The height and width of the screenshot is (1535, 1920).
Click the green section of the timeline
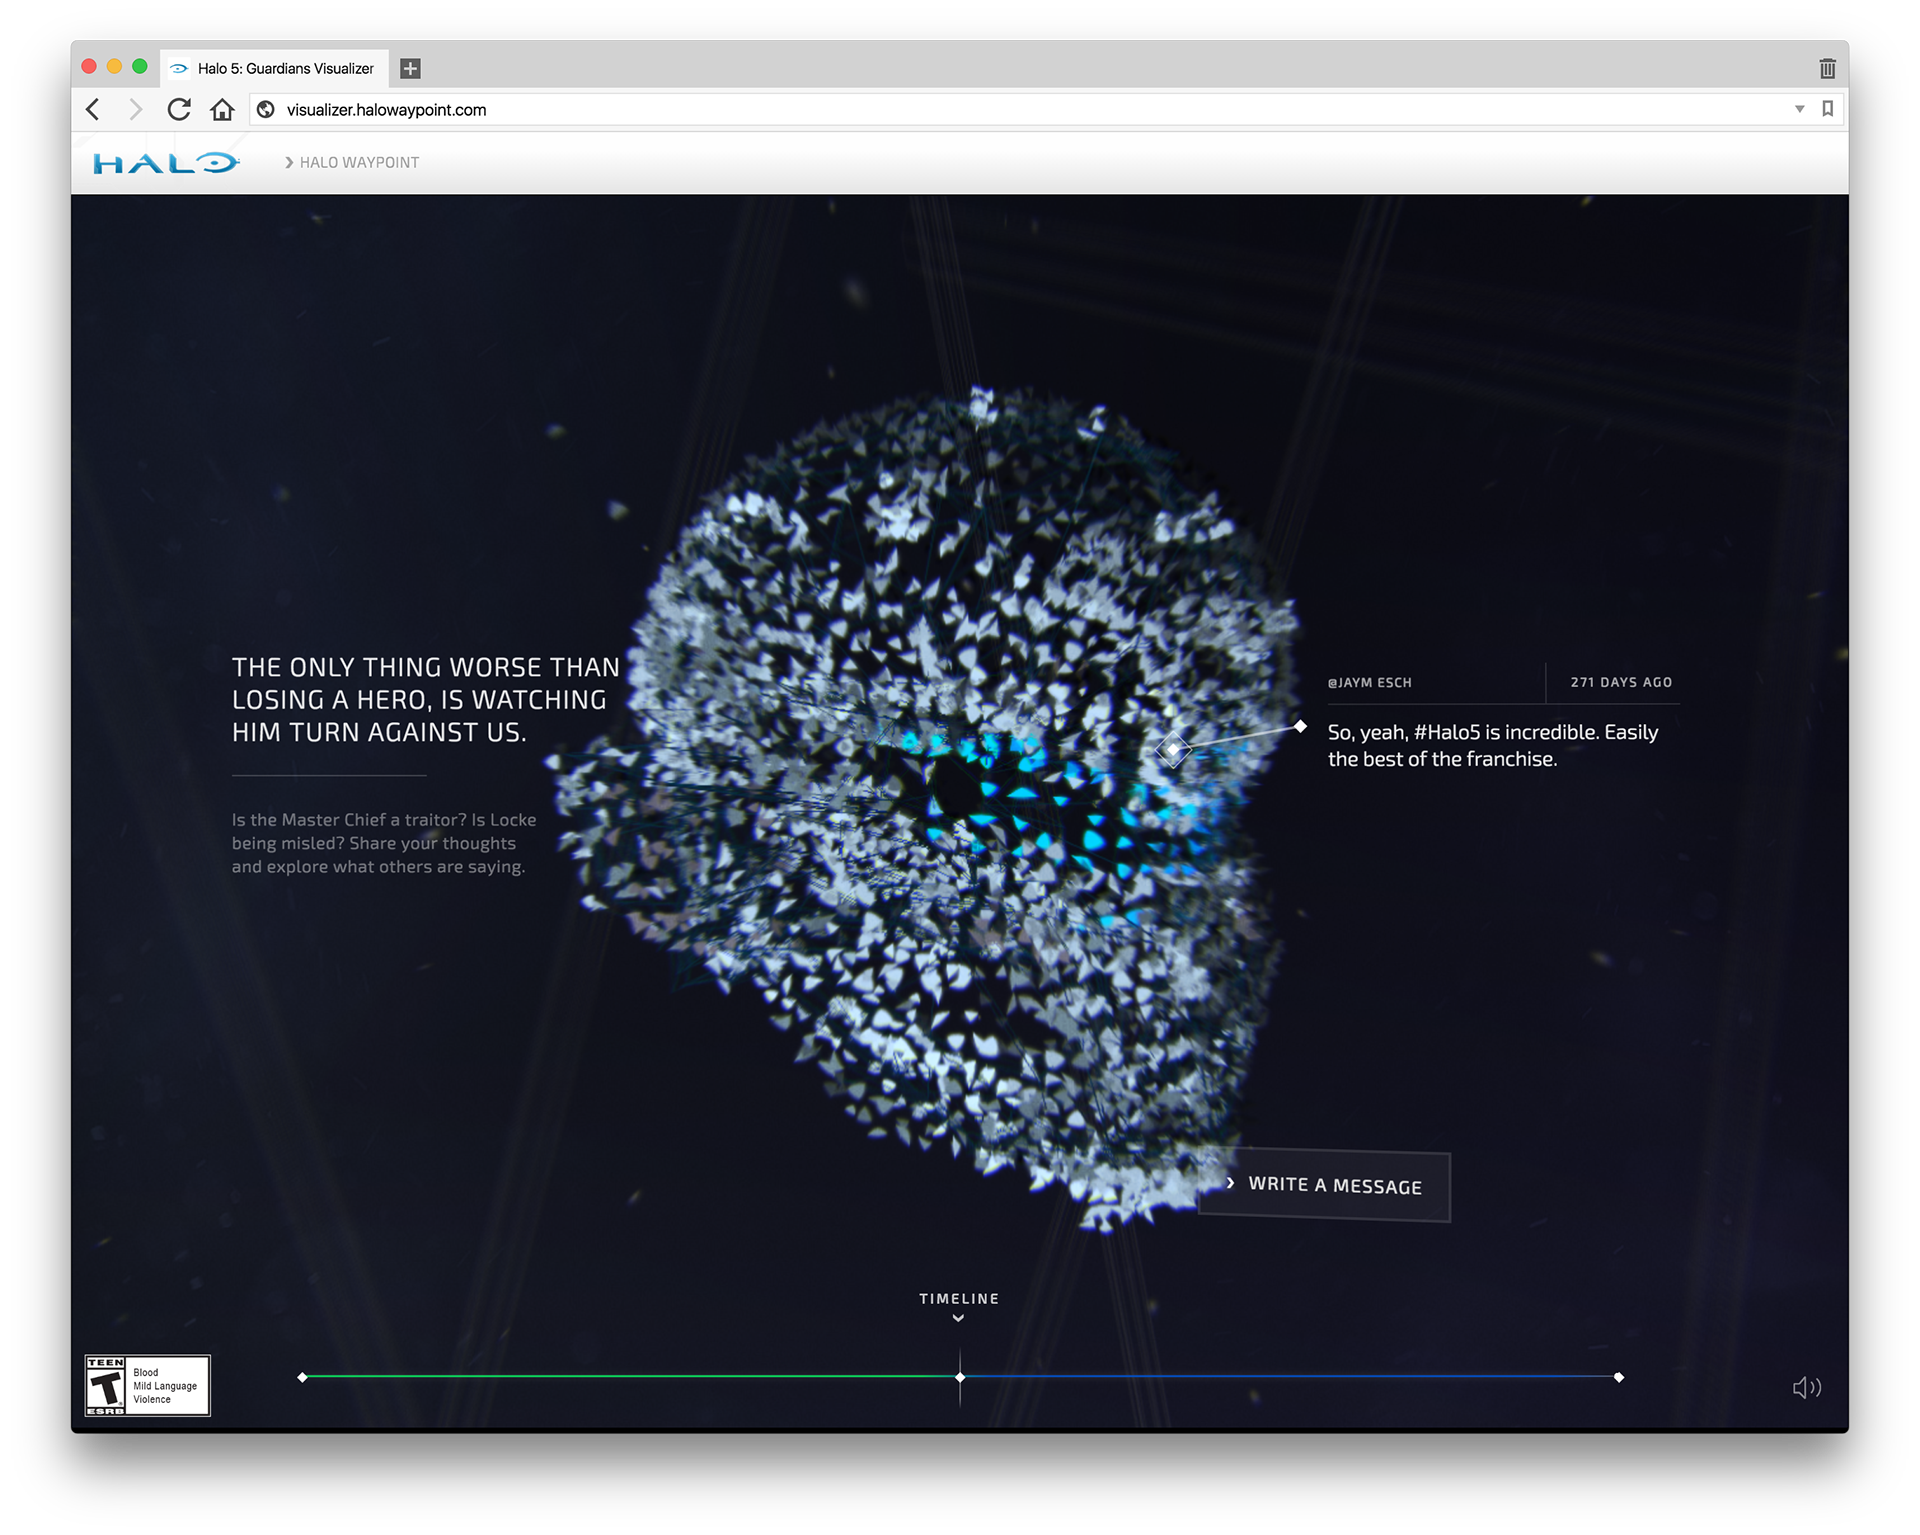630,1377
